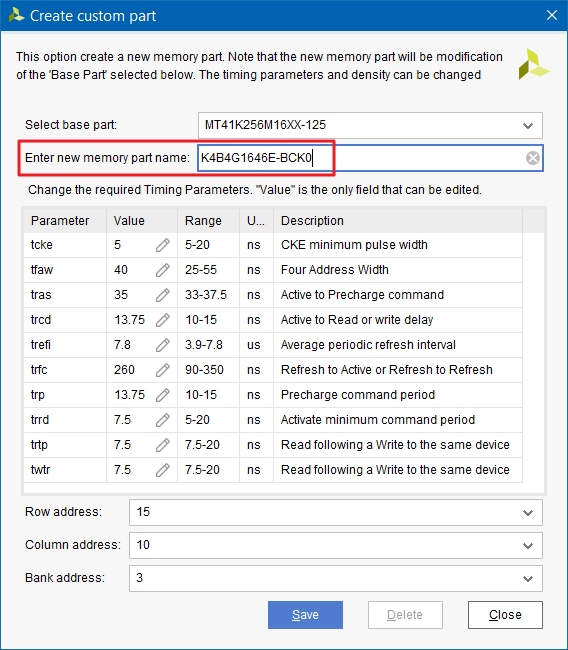The width and height of the screenshot is (568, 650).
Task: Edit the trp value with pencil icon
Action: [x=163, y=395]
